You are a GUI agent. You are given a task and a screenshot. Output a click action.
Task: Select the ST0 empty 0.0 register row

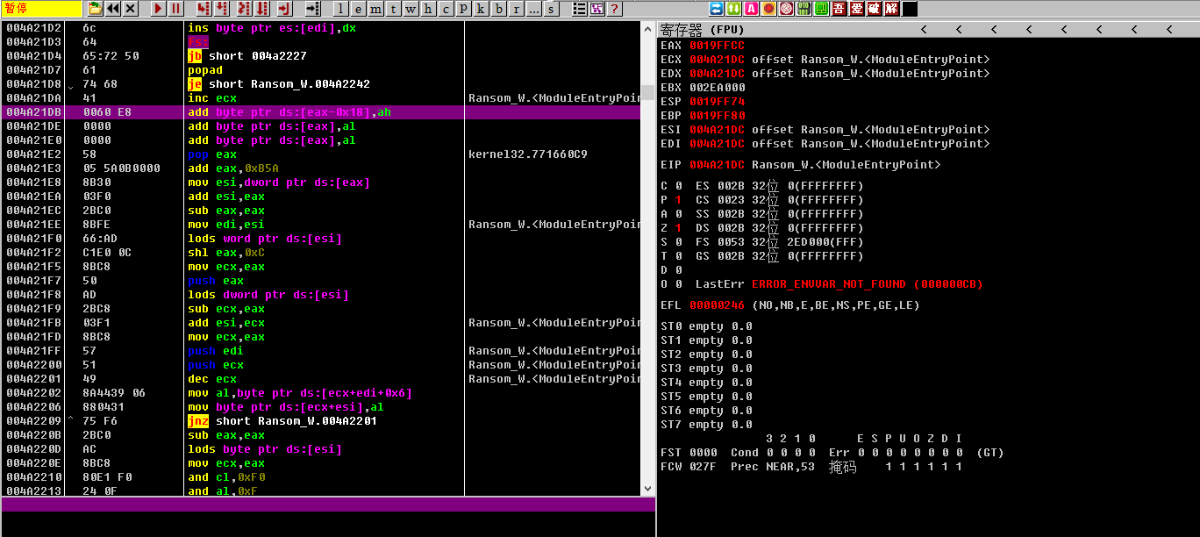[x=707, y=326]
